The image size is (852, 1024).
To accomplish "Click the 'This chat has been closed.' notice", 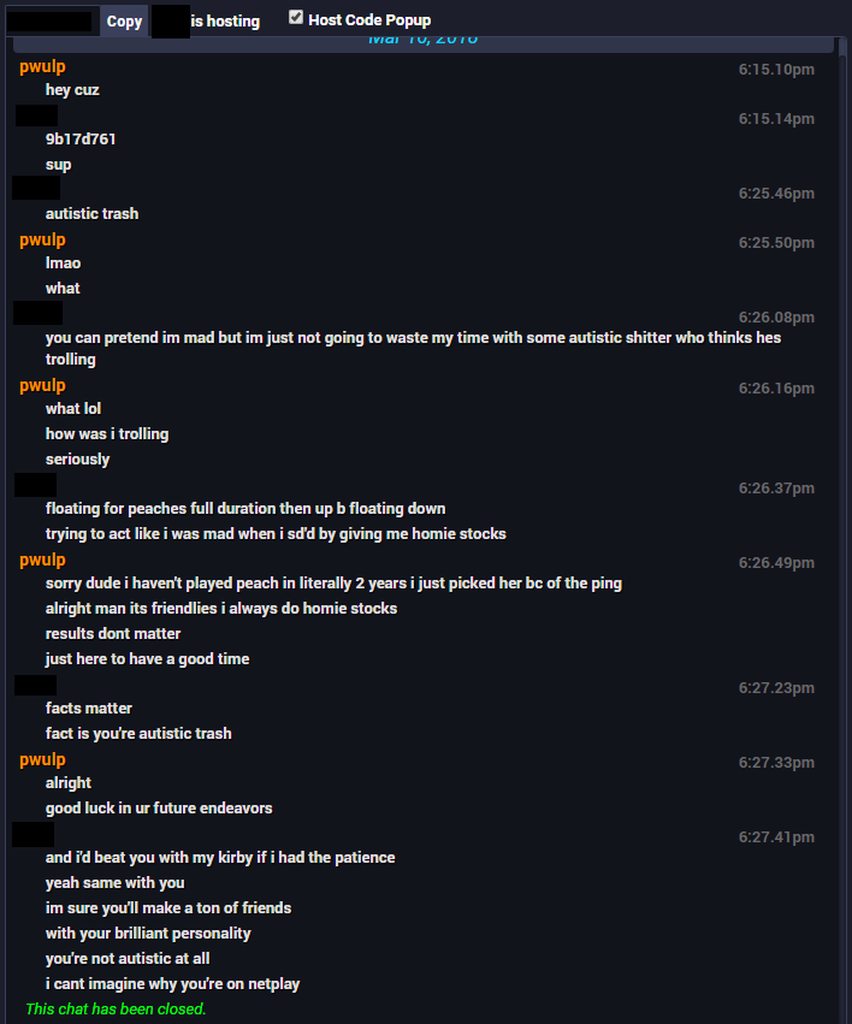I will [x=116, y=1009].
